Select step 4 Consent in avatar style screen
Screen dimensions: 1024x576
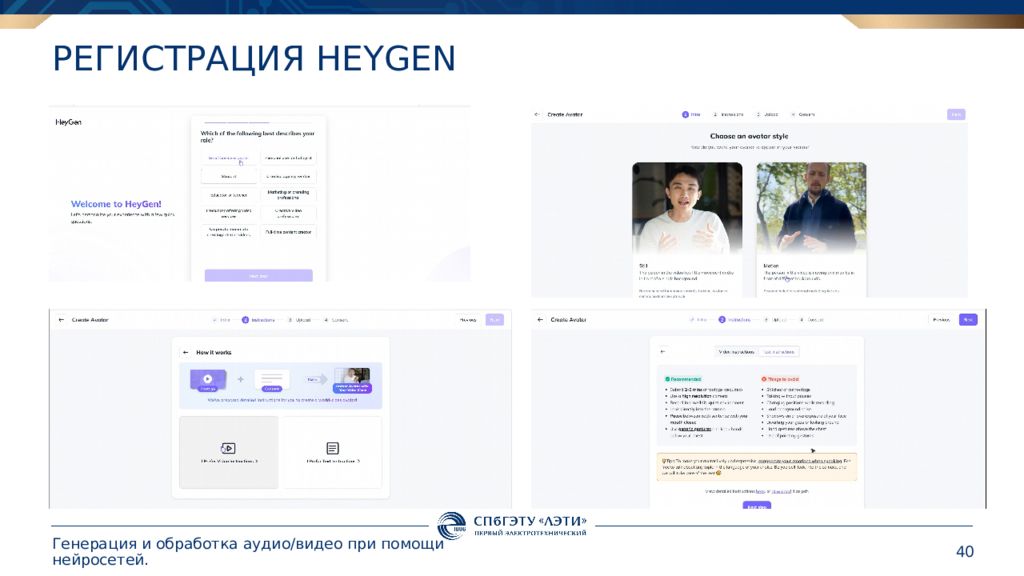point(803,114)
